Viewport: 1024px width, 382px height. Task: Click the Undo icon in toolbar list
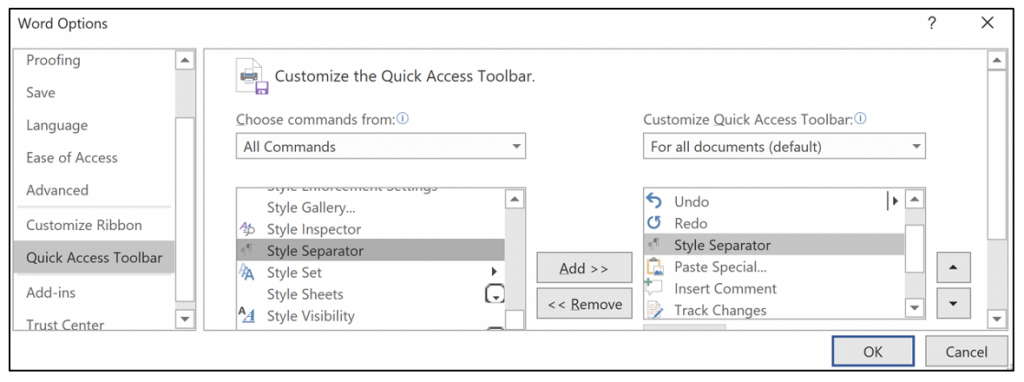[654, 202]
